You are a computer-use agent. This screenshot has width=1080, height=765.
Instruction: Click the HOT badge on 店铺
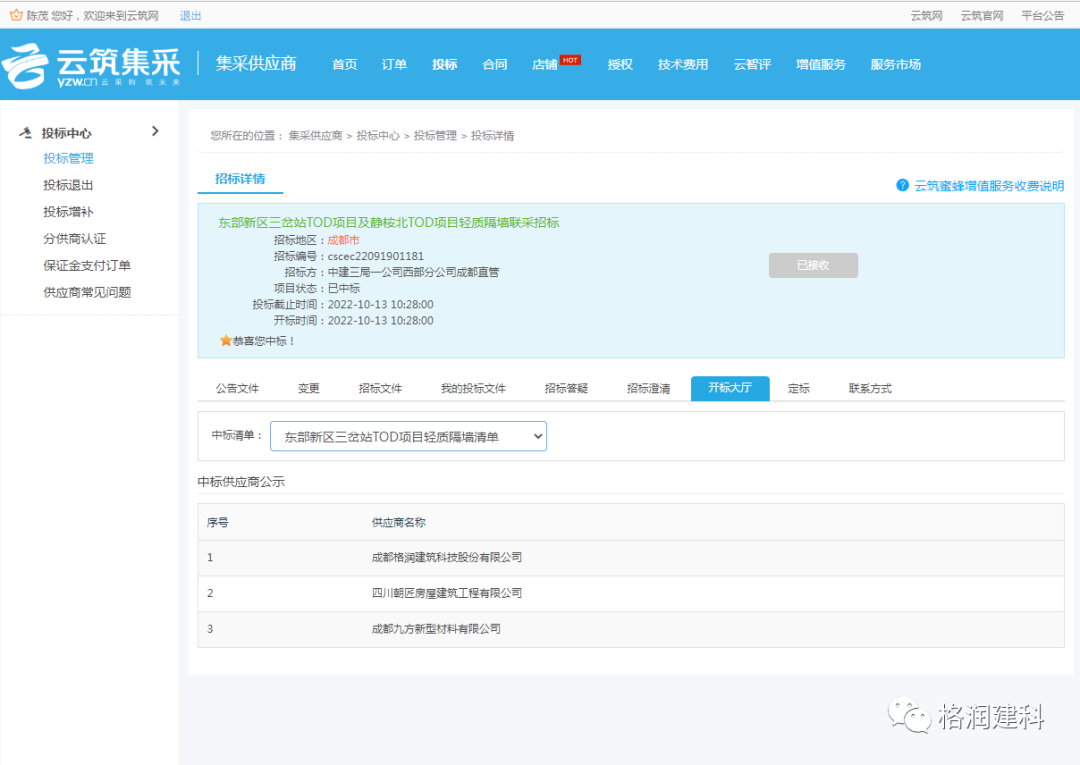click(x=570, y=60)
